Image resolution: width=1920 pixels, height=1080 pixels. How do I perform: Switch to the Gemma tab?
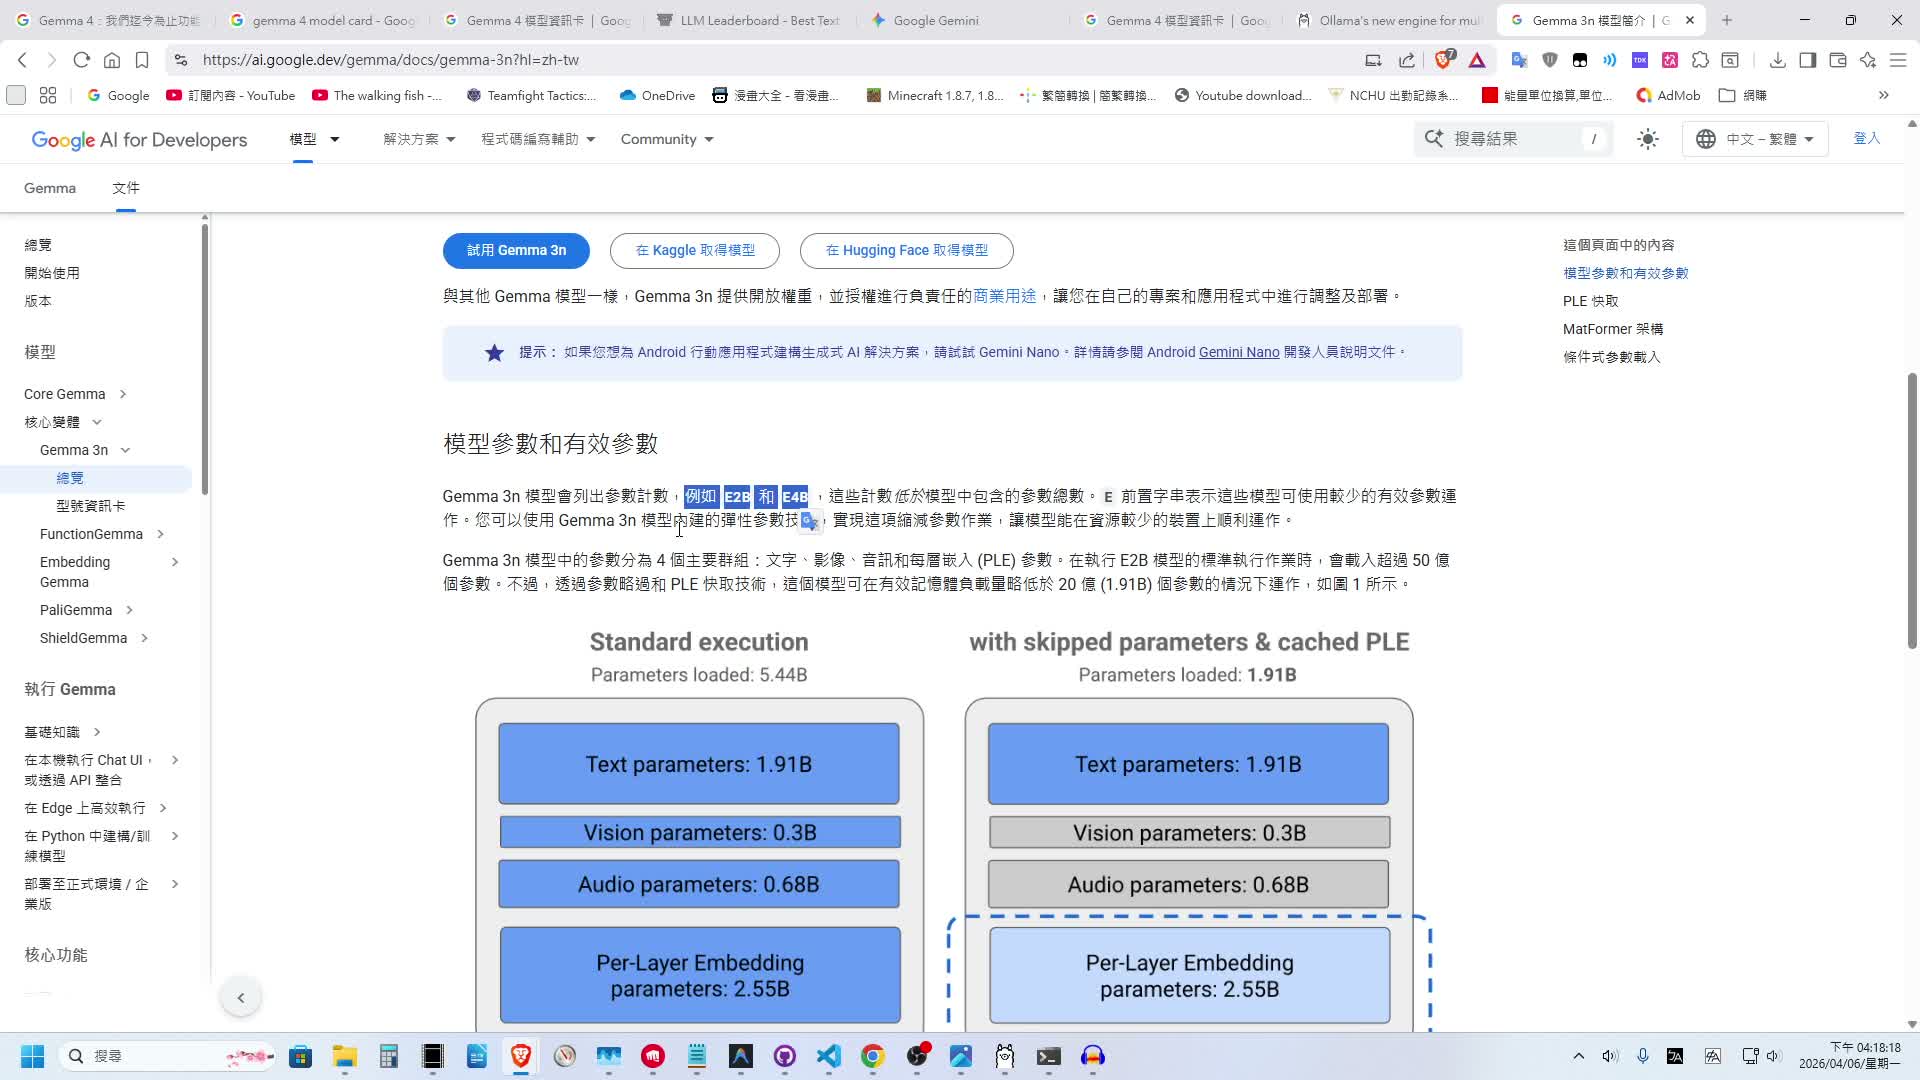tap(50, 188)
